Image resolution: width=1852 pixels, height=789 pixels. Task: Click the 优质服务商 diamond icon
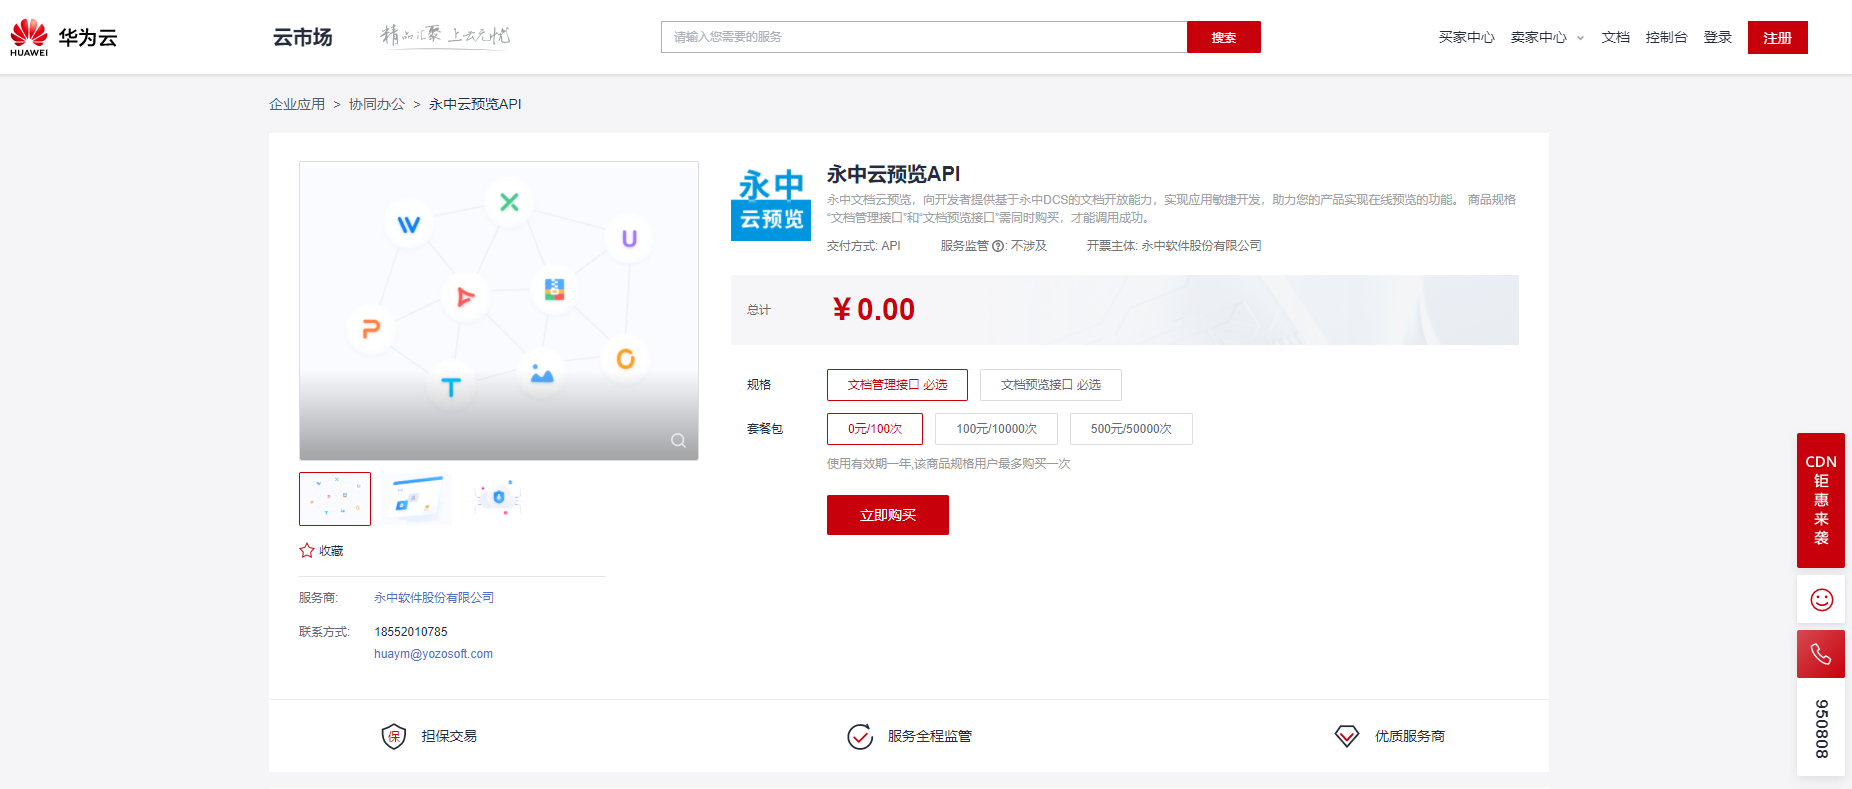[1347, 737]
